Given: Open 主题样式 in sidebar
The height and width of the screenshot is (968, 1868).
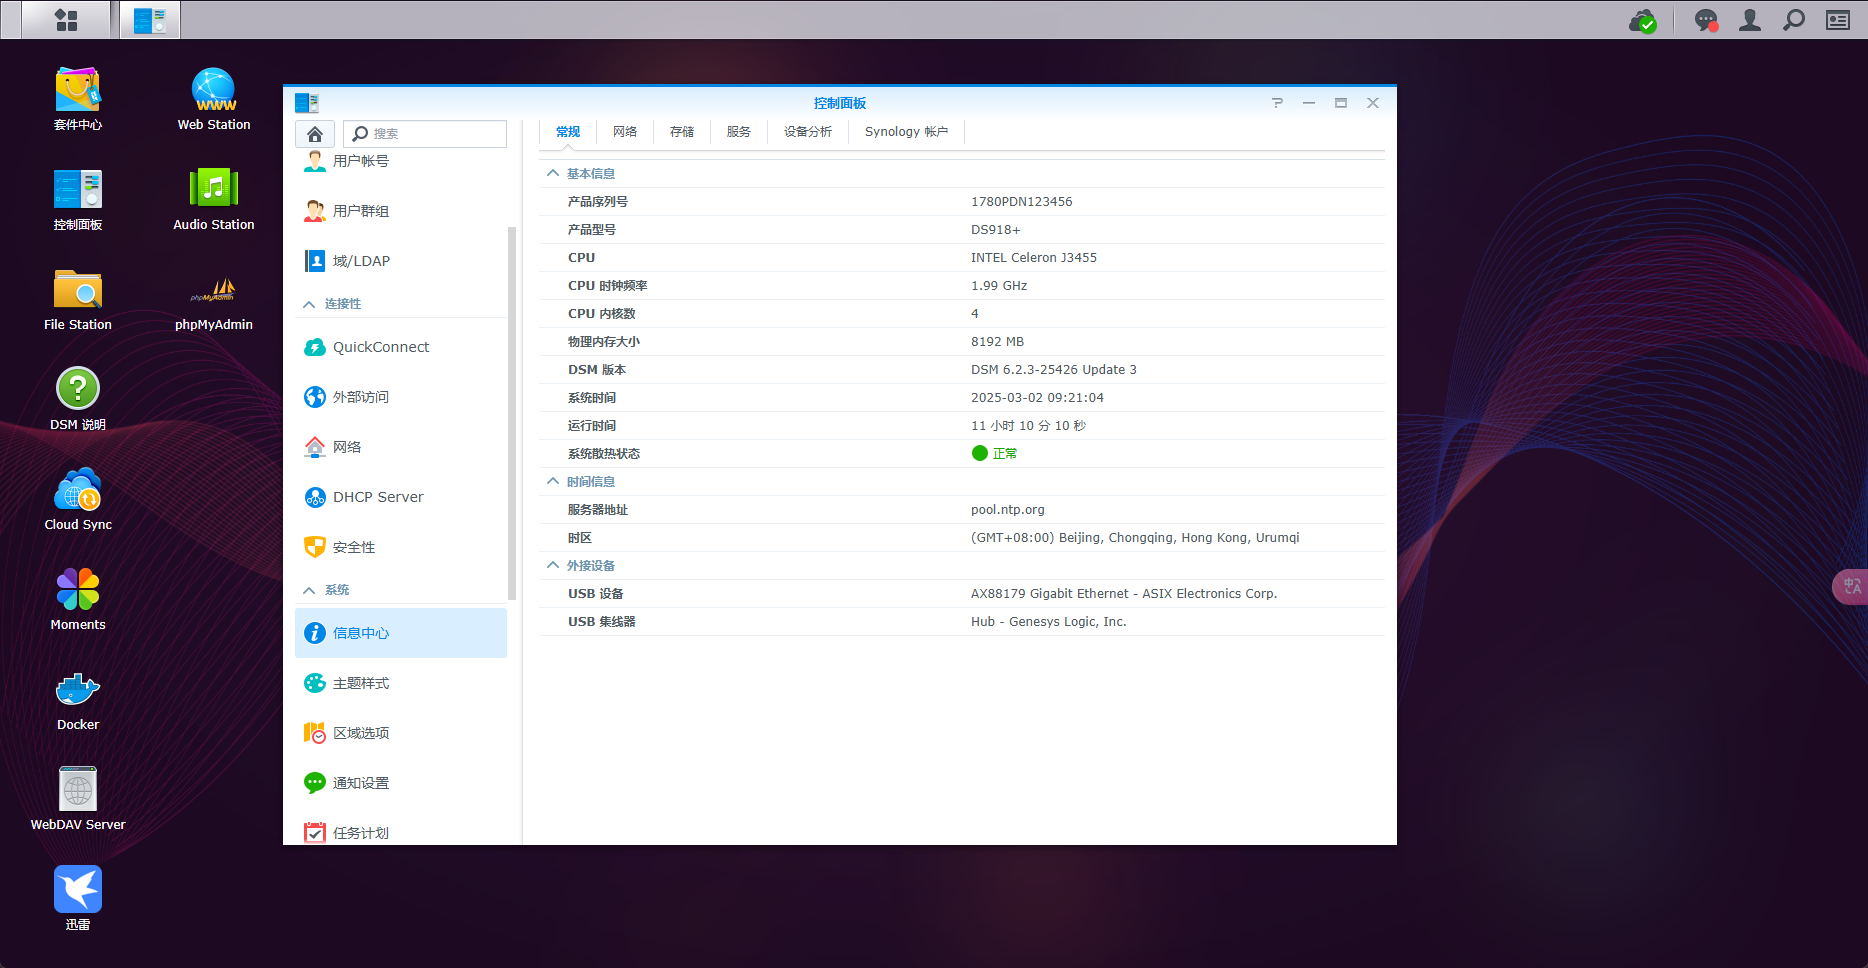Looking at the screenshot, I should (x=401, y=683).
